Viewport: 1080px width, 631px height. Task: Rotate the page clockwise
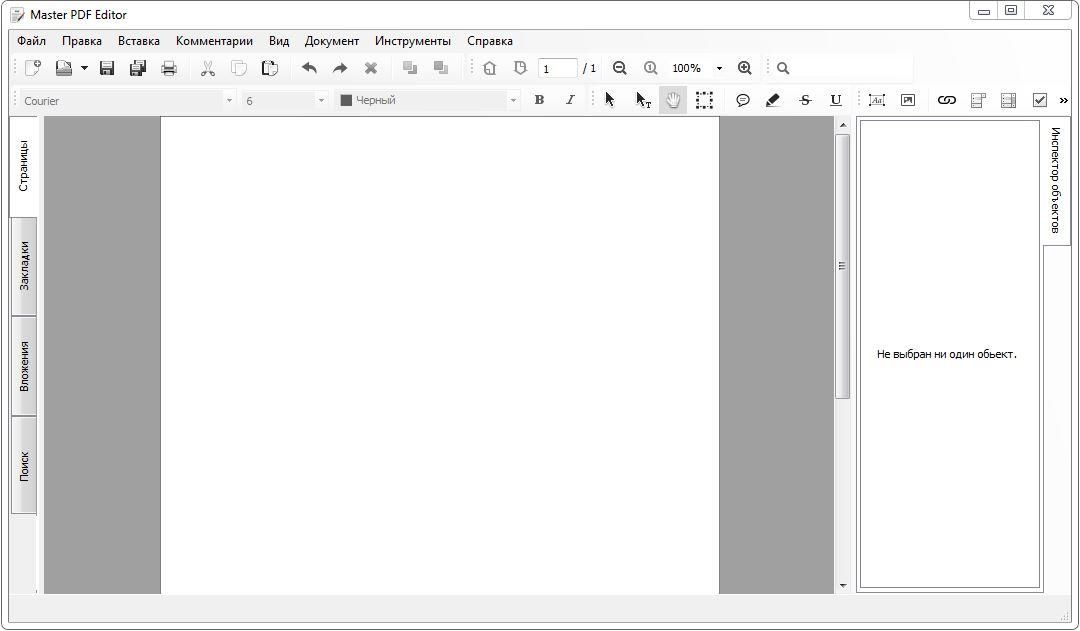pos(520,68)
